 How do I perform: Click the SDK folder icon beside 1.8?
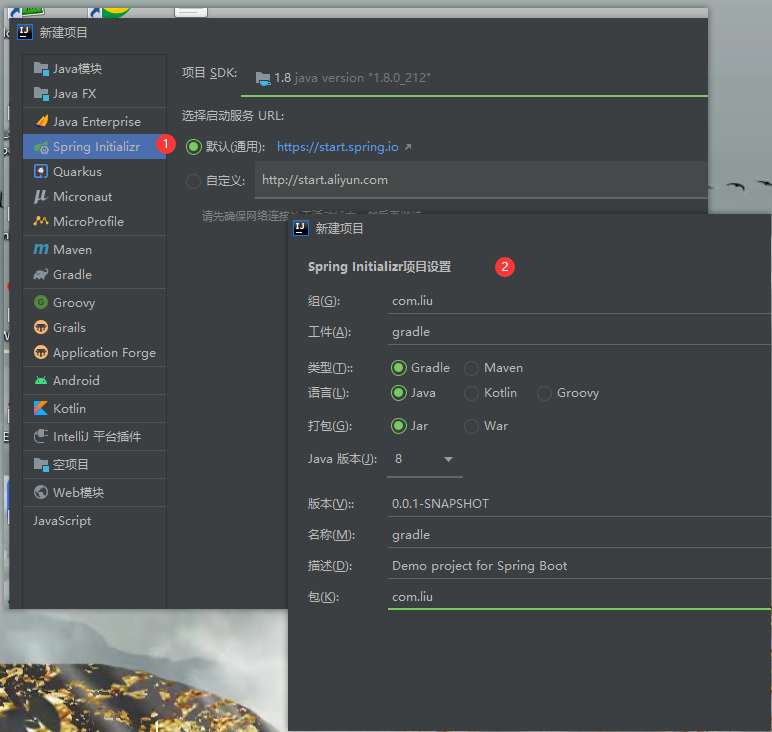263,78
